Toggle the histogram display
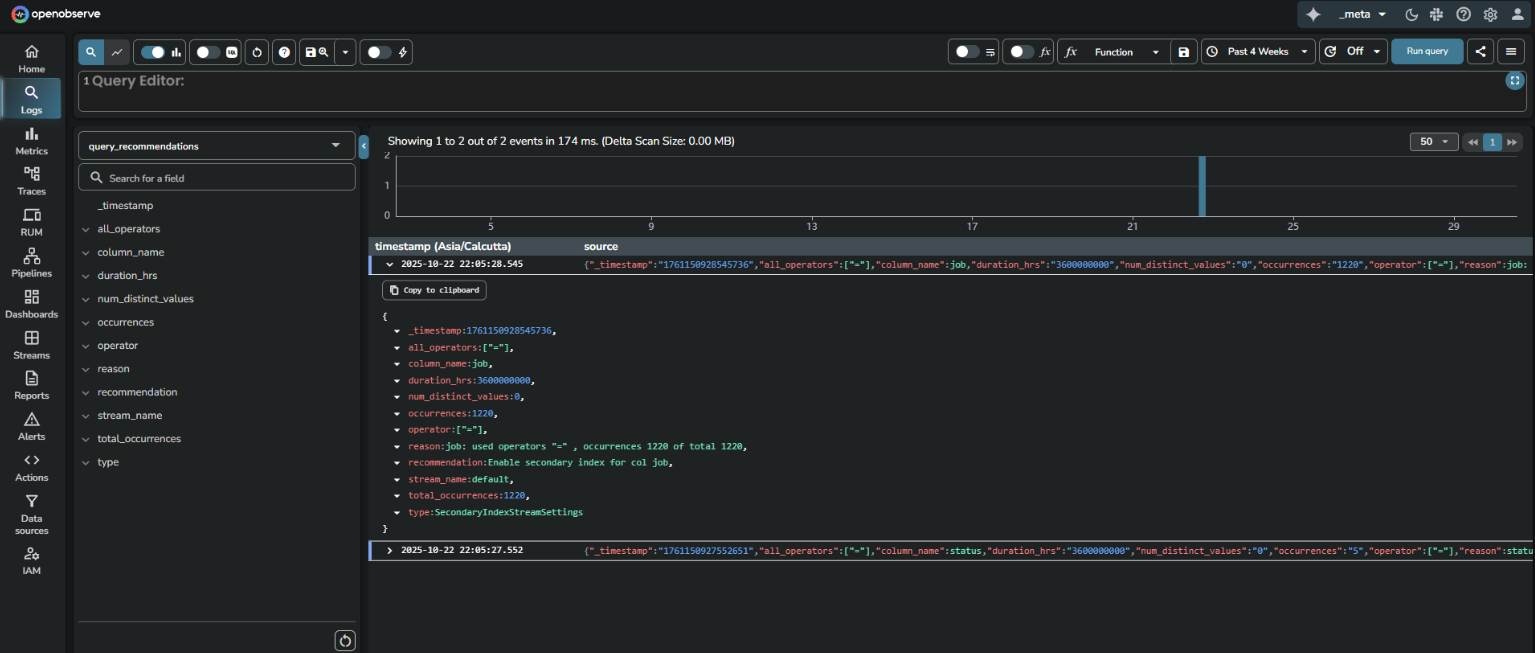The image size is (1535, 653). click(x=152, y=51)
